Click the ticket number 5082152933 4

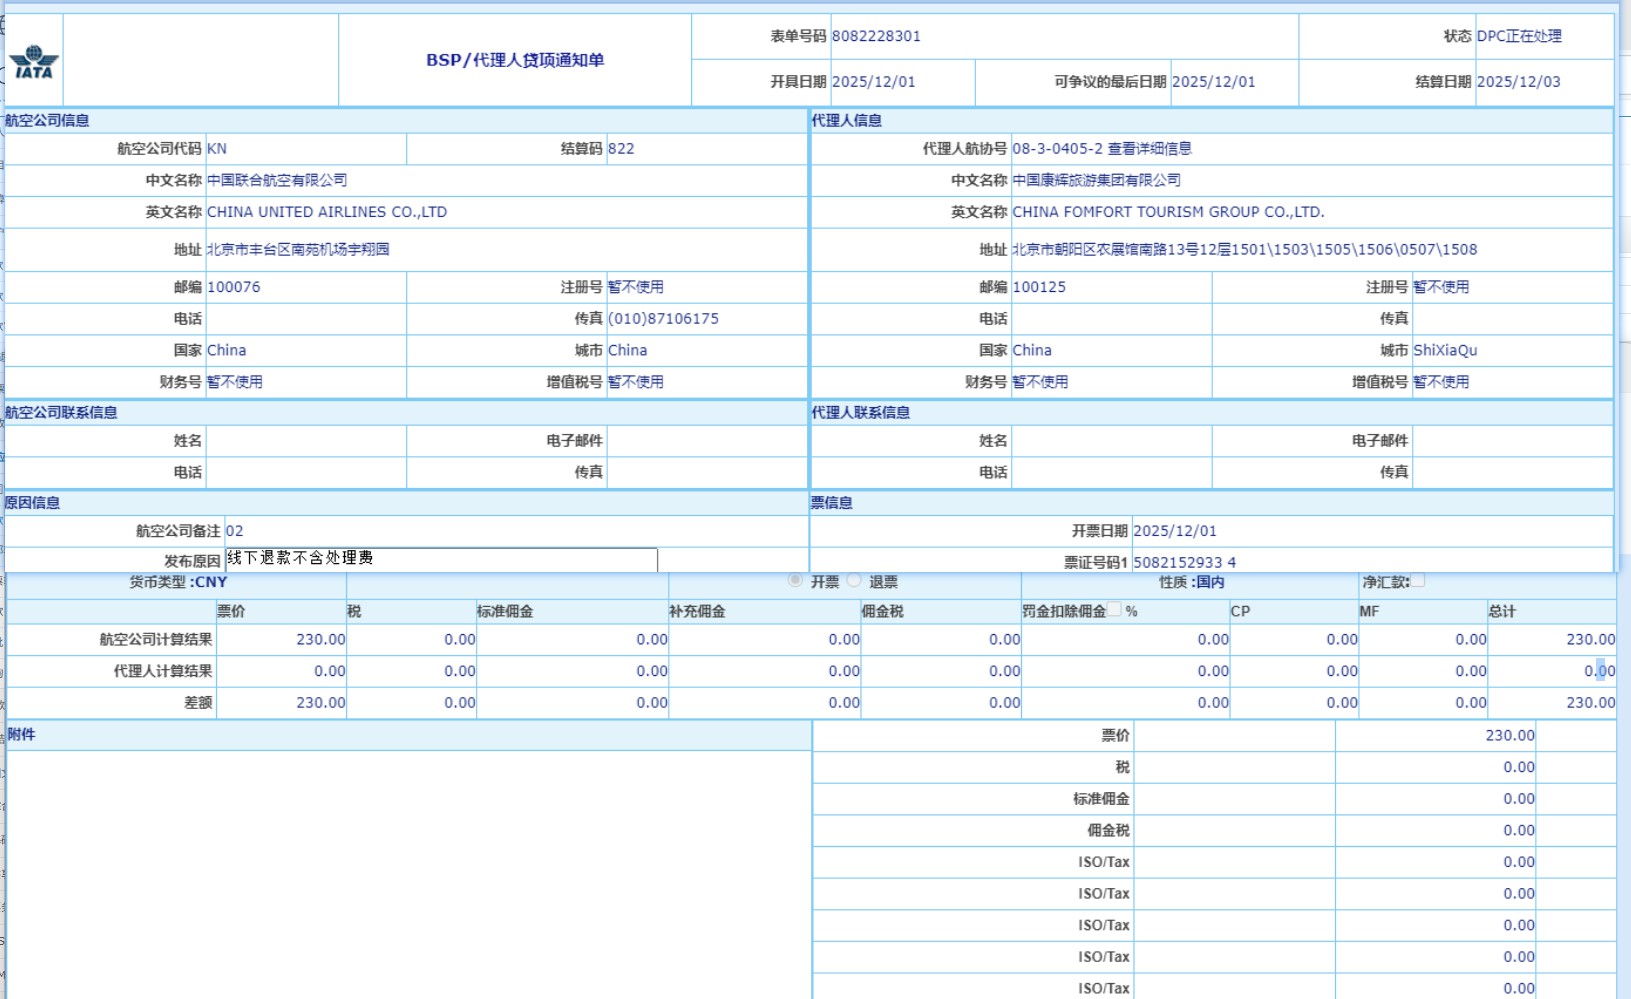pyautogui.click(x=1184, y=562)
